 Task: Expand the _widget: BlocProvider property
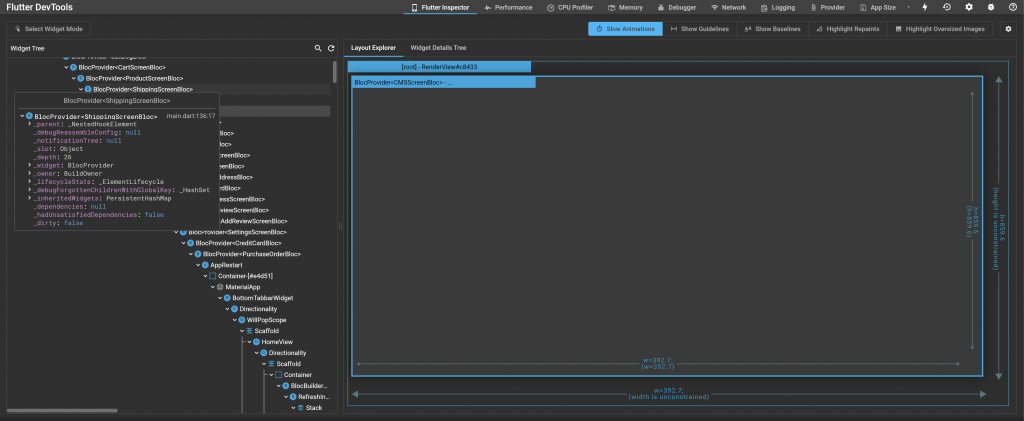click(x=30, y=166)
